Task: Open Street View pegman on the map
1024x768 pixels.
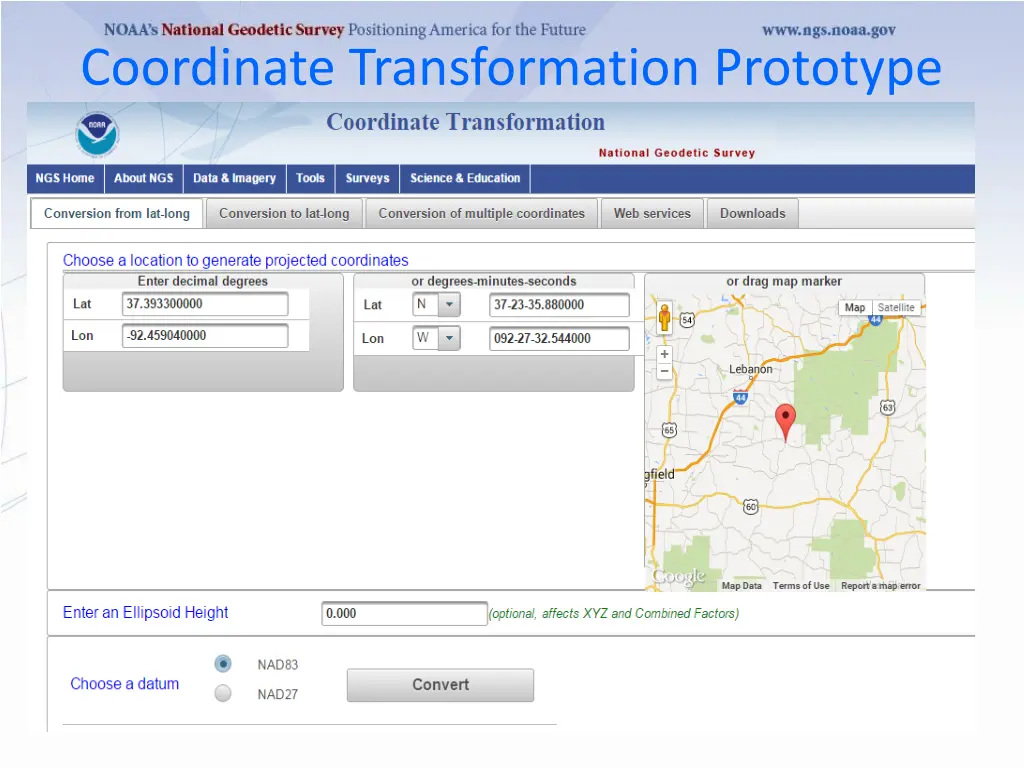Action: point(664,318)
